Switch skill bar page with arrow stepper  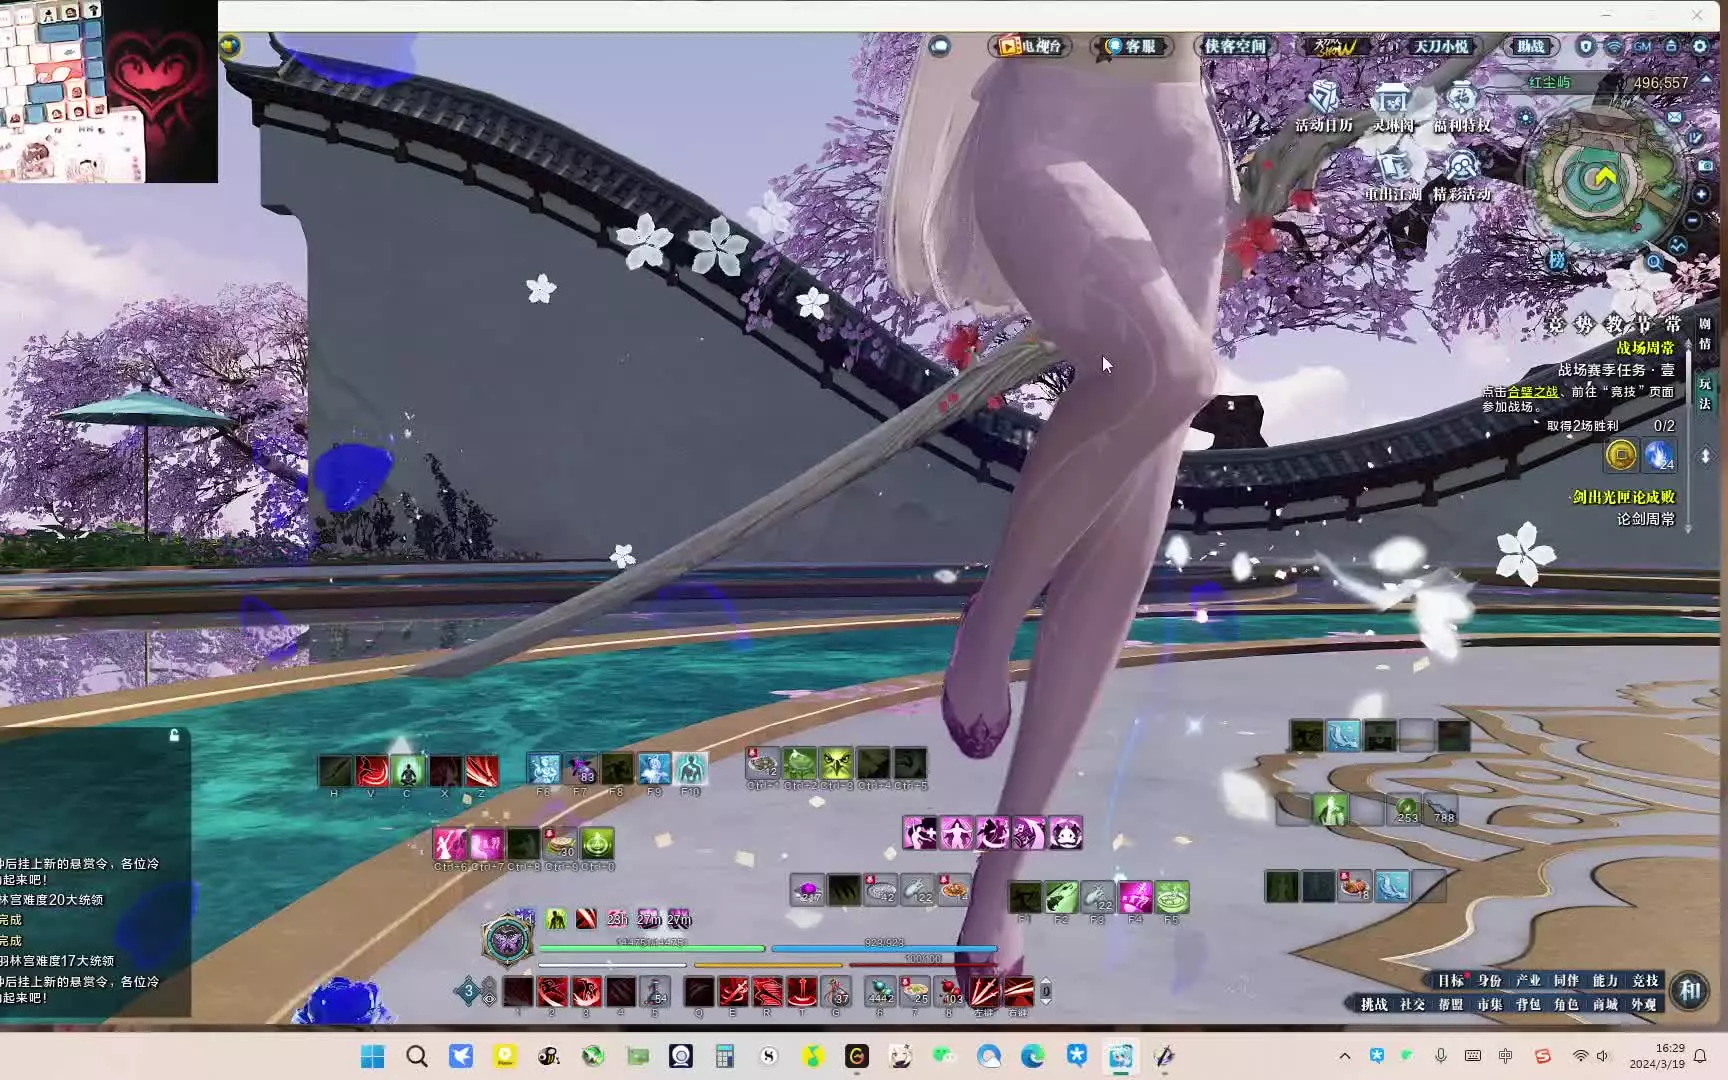tap(1046, 991)
